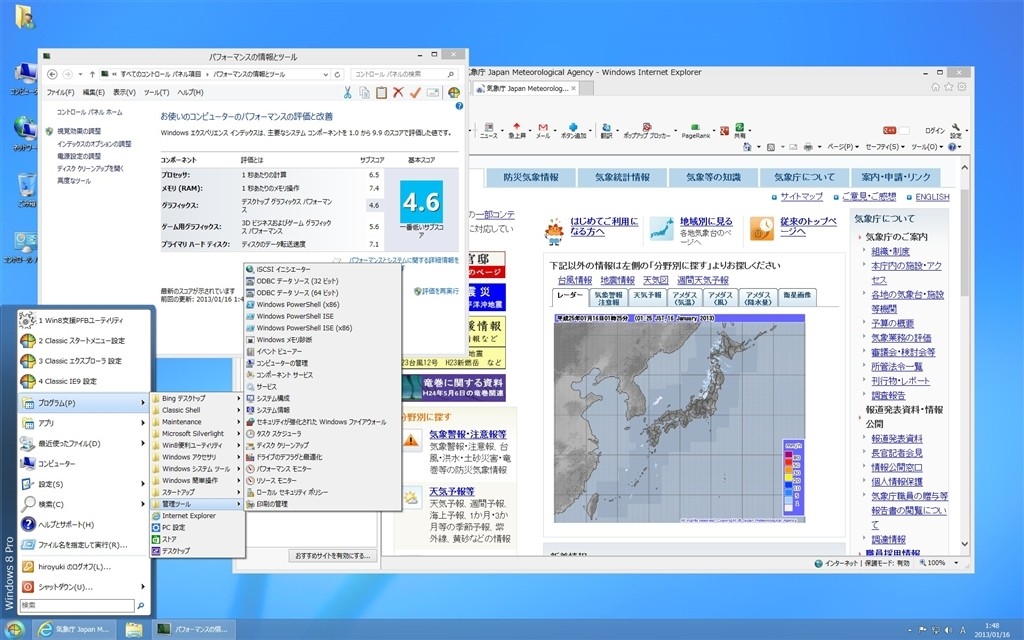Image resolution: width=1024 pixels, height=640 pixels.
Task: Open the 表示(V) menu in Control Panel
Action: (x=125, y=92)
